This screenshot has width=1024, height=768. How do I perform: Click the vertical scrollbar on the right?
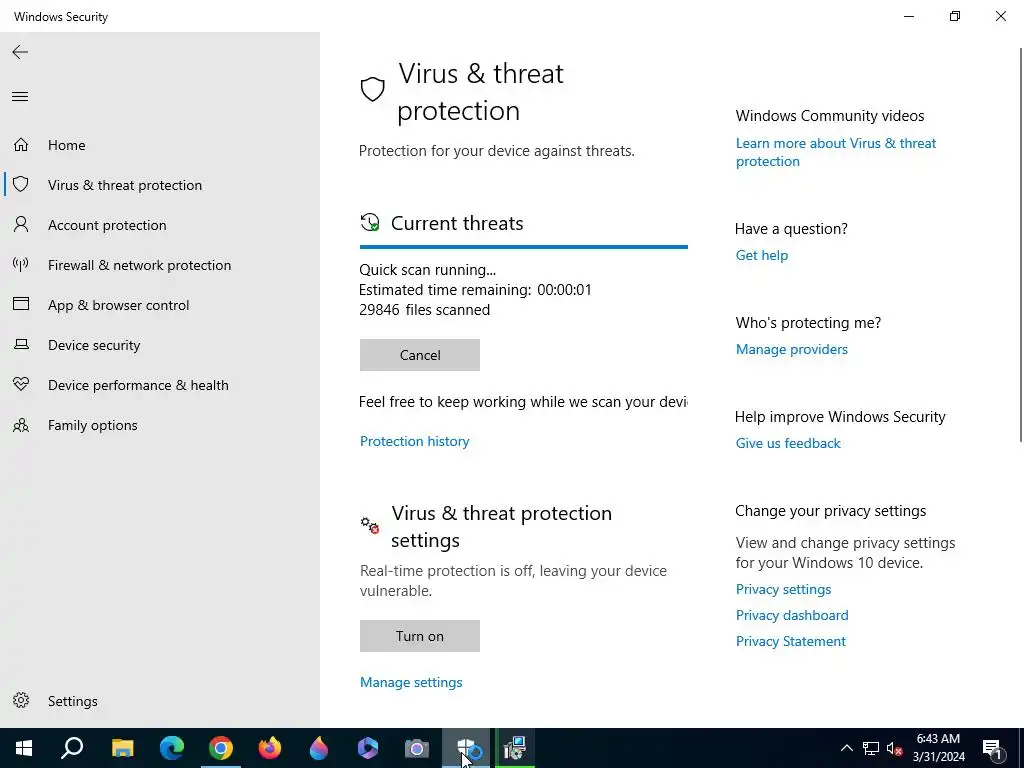(x=1021, y=245)
